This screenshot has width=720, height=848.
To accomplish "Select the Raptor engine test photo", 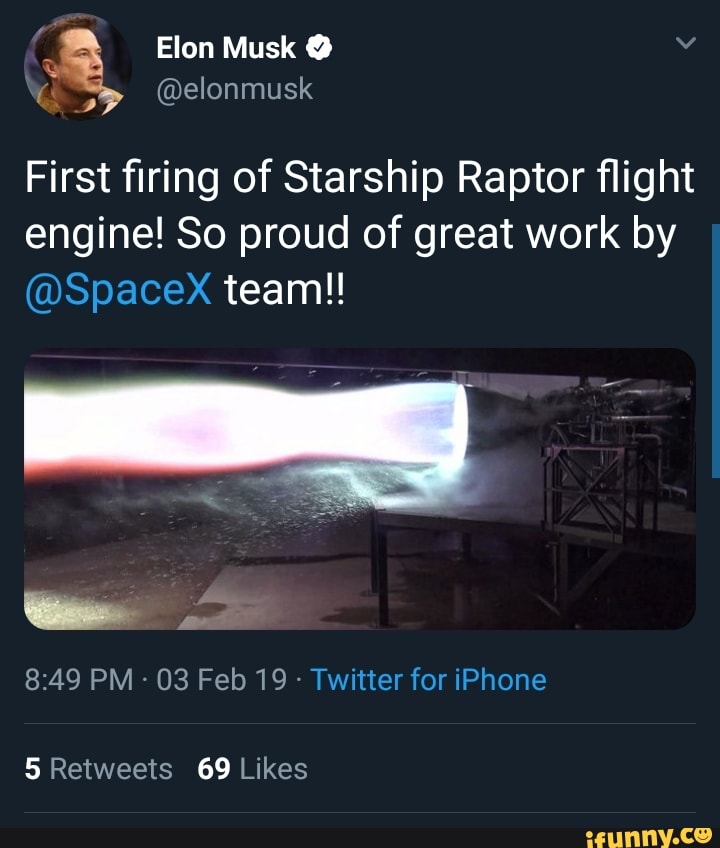I will pos(360,490).
